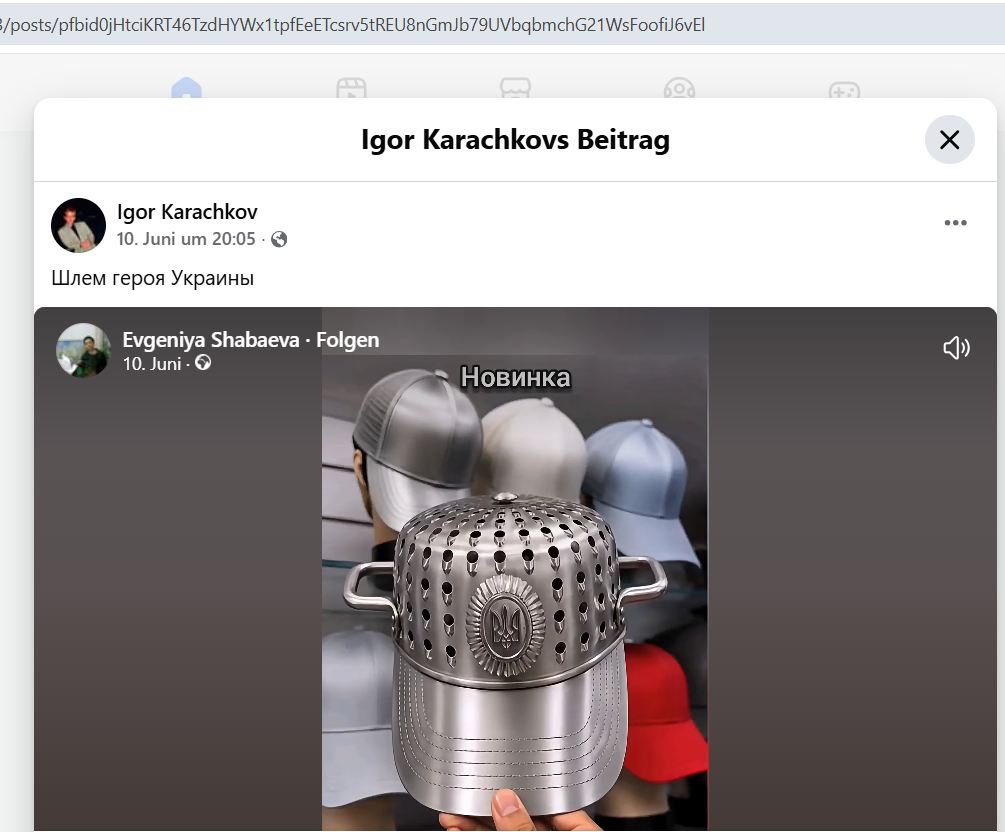Viewport: 1005px width, 832px height.
Task: Toggle video sound with speaker icon
Action: [x=956, y=347]
